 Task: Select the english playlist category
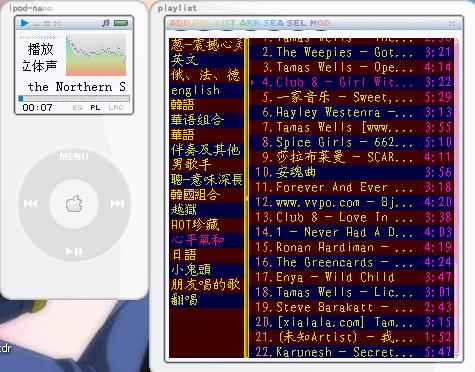207,90
